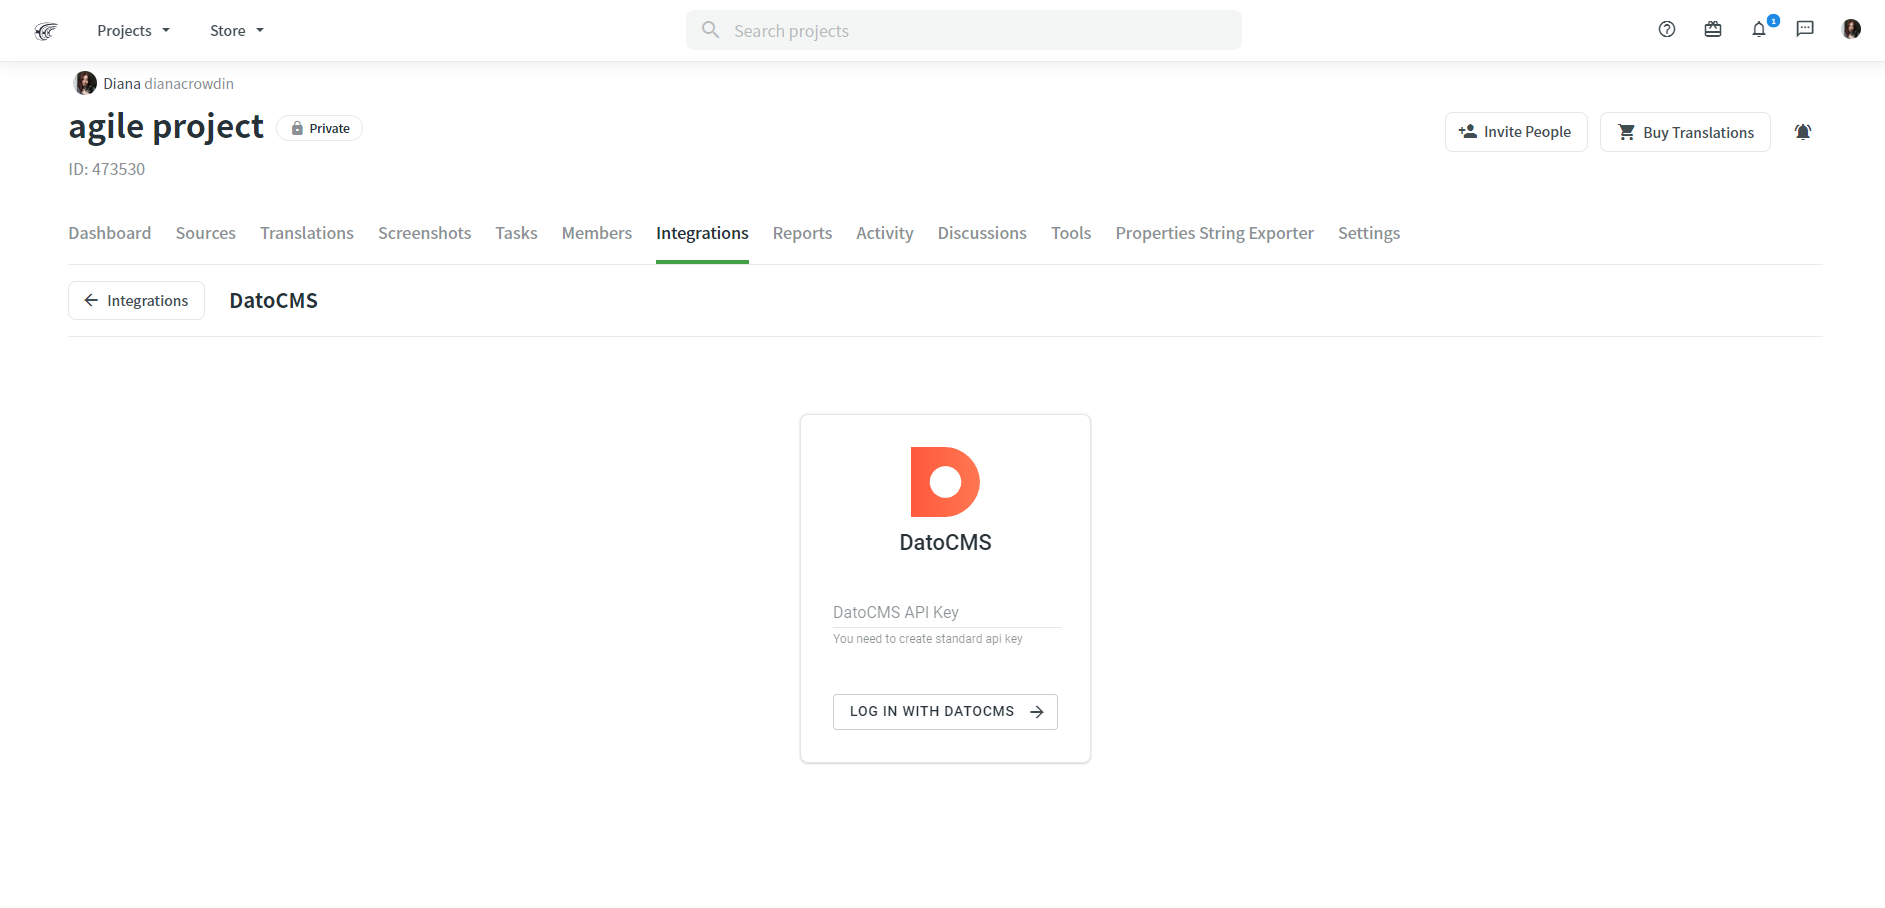Image resolution: width=1885 pixels, height=908 pixels.
Task: Switch to the Tasks tab
Action: 516,233
